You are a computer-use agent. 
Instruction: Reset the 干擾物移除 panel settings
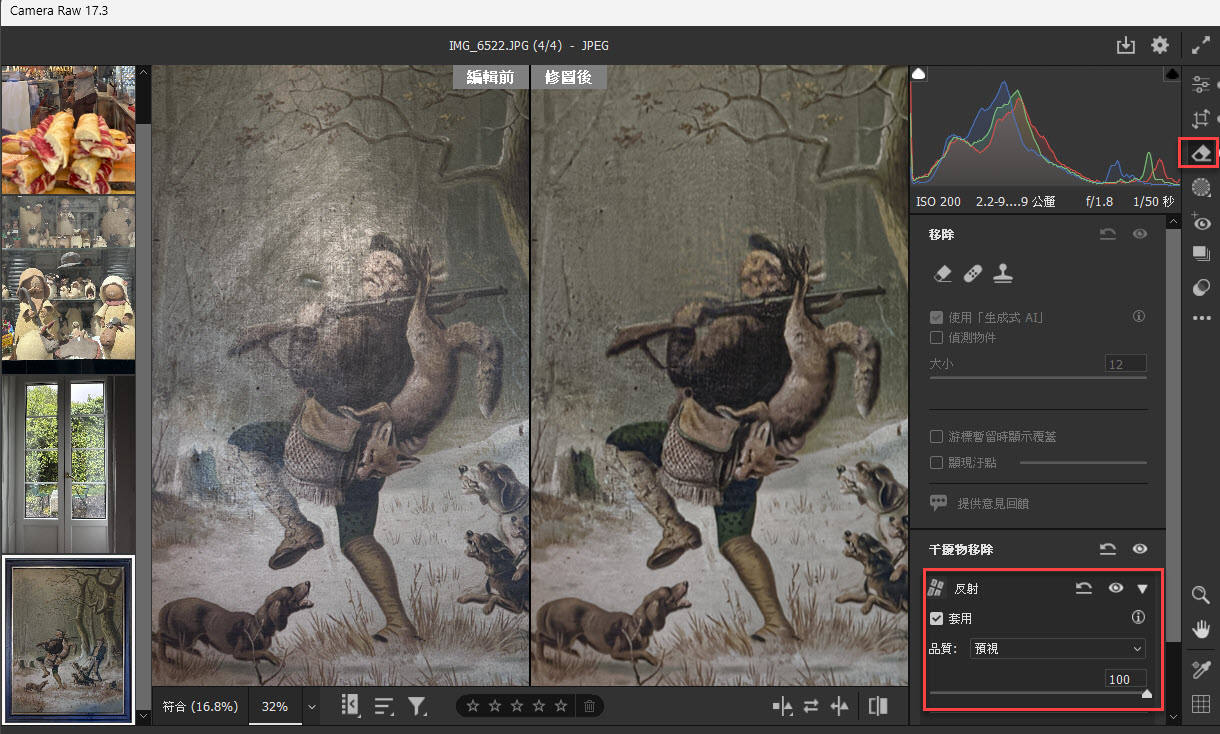click(1108, 549)
